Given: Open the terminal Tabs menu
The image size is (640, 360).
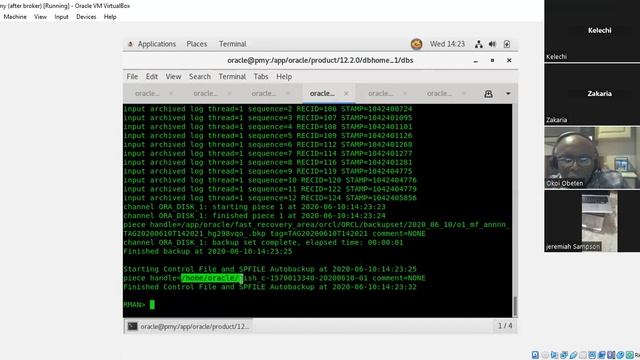Looking at the screenshot, I should coord(260,76).
